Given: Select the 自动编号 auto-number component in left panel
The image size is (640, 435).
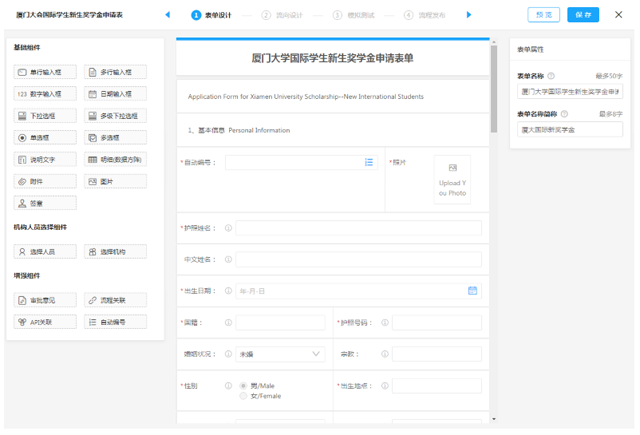Looking at the screenshot, I should click(x=116, y=322).
